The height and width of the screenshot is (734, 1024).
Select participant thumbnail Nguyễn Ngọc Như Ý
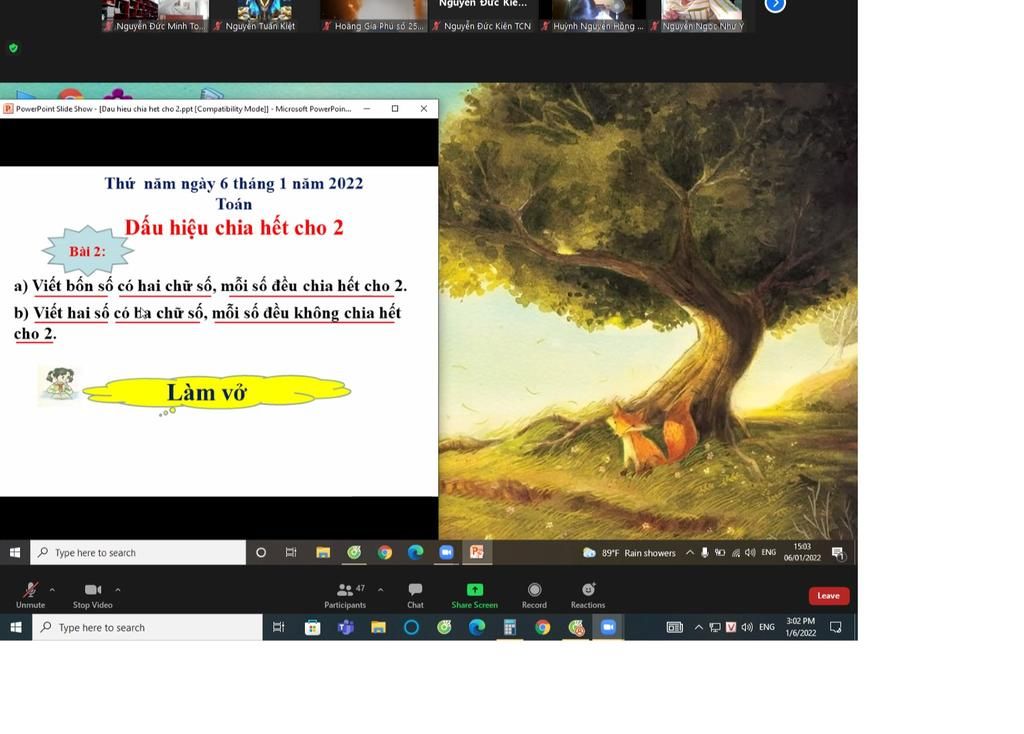point(702,16)
